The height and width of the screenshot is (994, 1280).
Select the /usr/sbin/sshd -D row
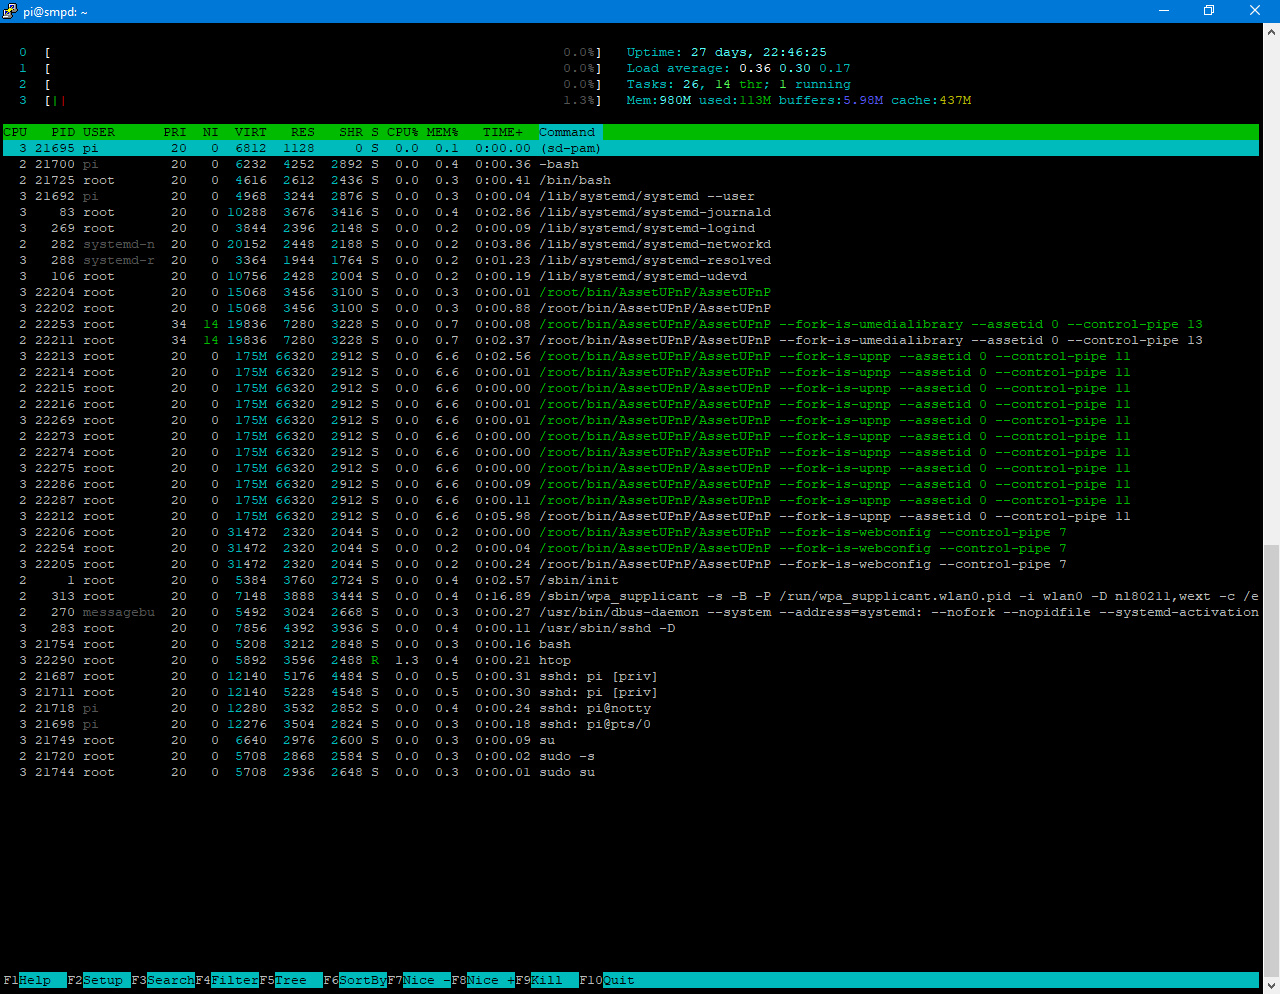pos(631,628)
